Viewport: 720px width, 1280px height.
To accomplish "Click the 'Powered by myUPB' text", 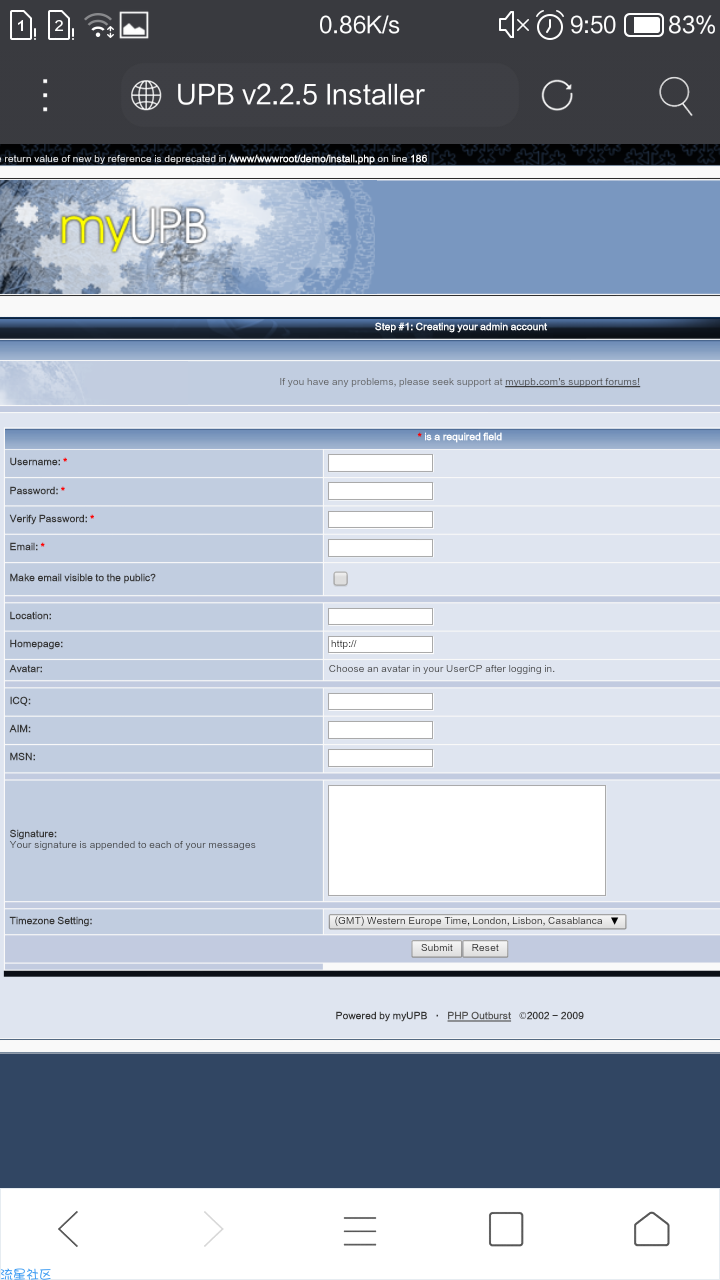I will pyautogui.click(x=381, y=1016).
